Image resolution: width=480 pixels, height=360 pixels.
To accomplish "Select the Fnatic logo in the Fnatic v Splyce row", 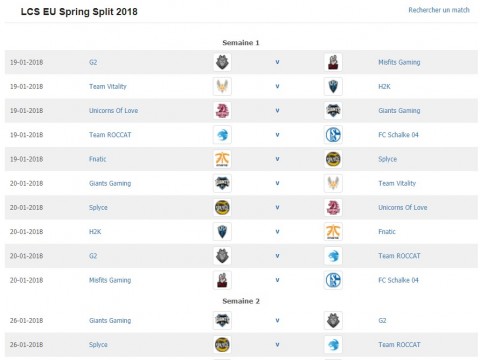I will (x=222, y=159).
